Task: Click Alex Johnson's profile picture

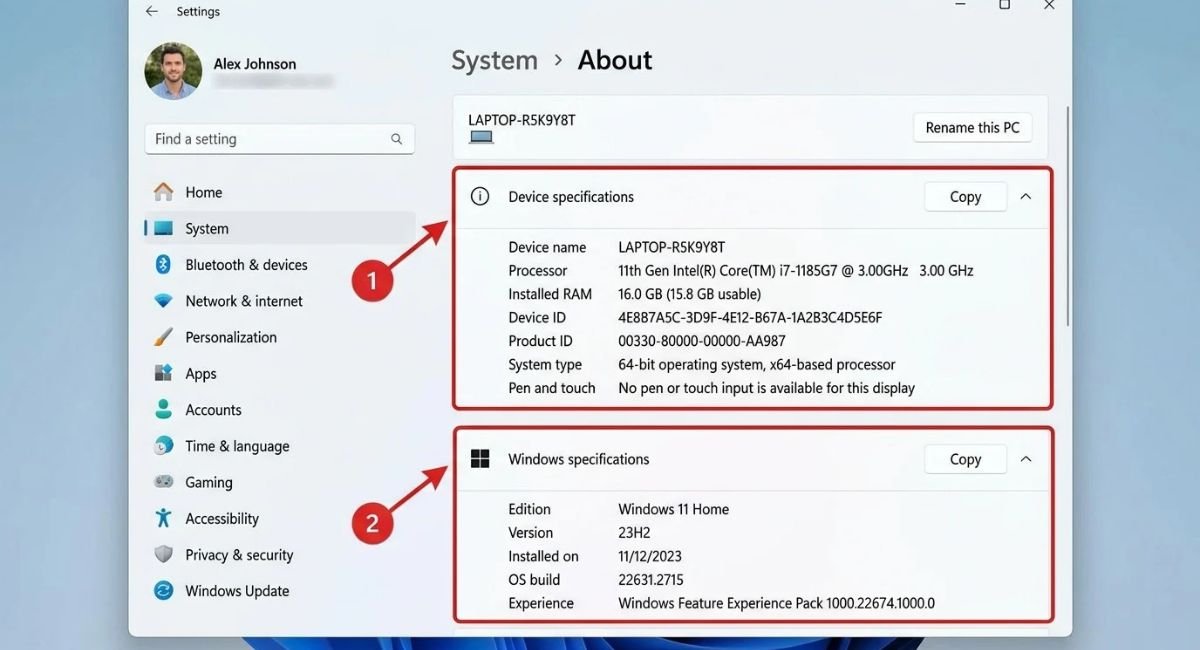Action: [x=173, y=71]
